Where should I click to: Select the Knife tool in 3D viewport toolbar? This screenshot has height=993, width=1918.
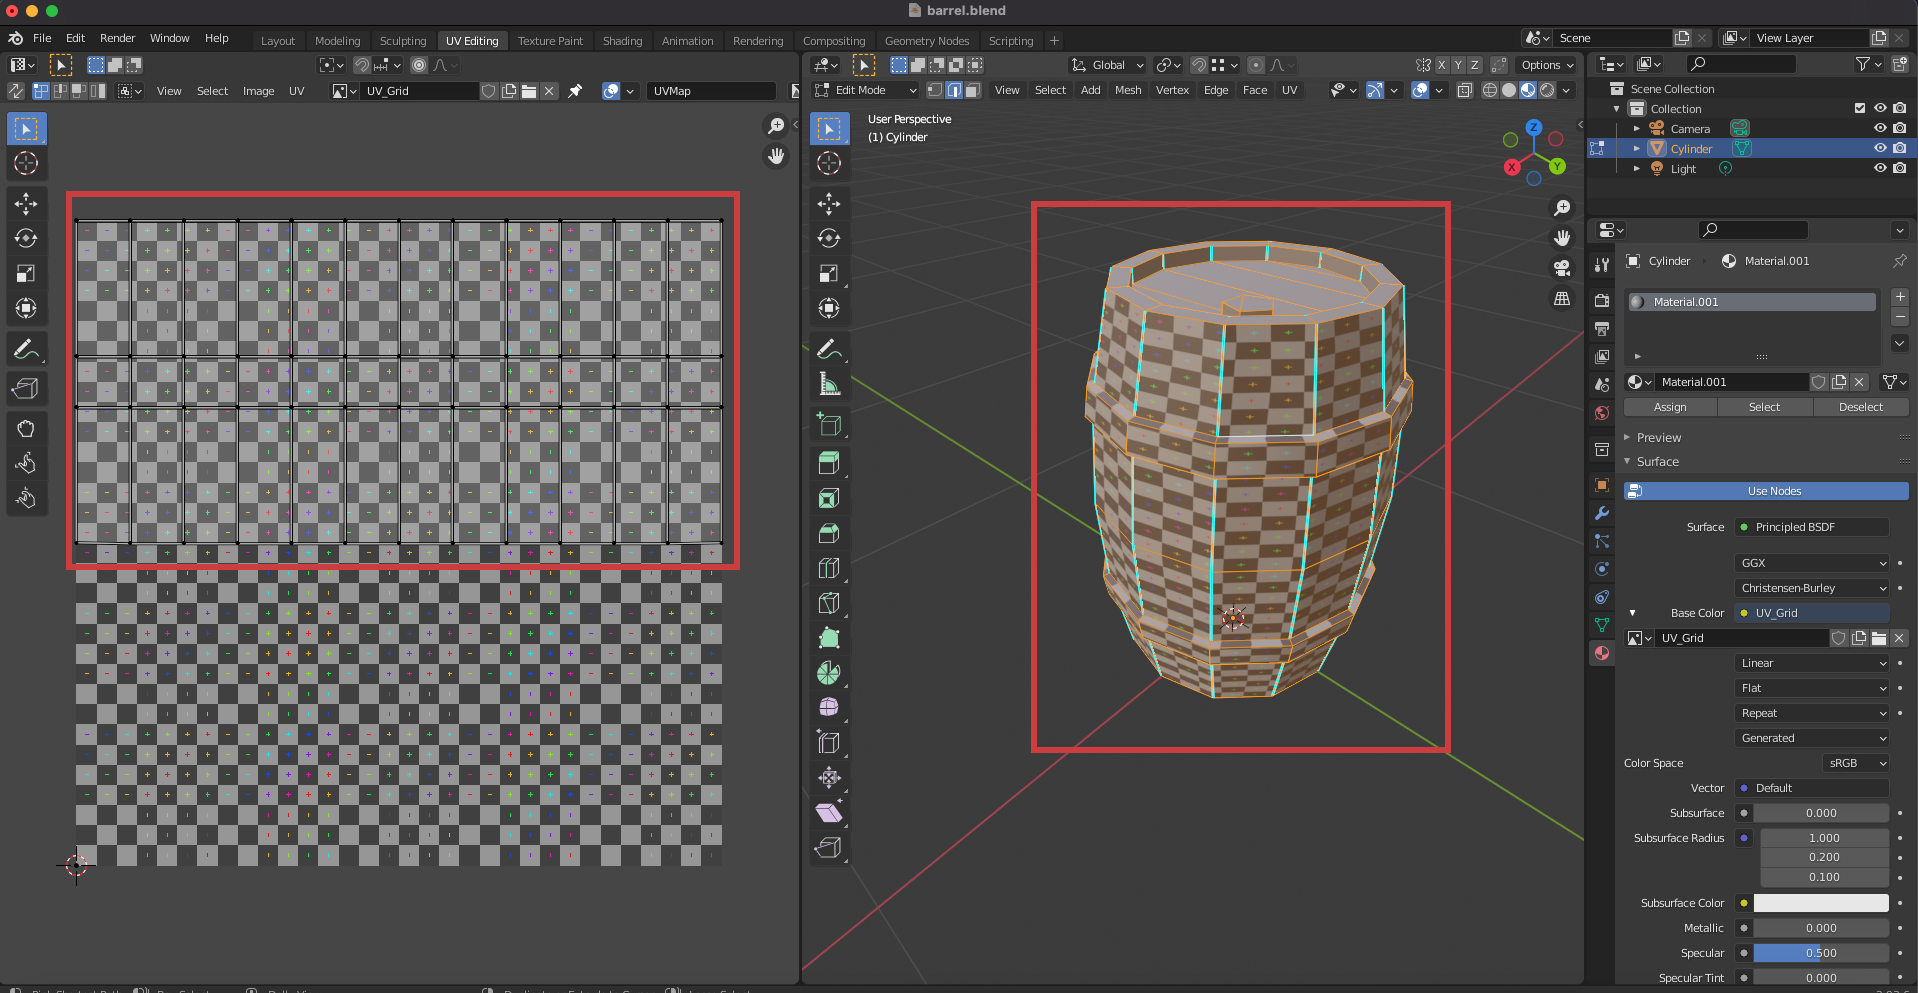click(829, 603)
